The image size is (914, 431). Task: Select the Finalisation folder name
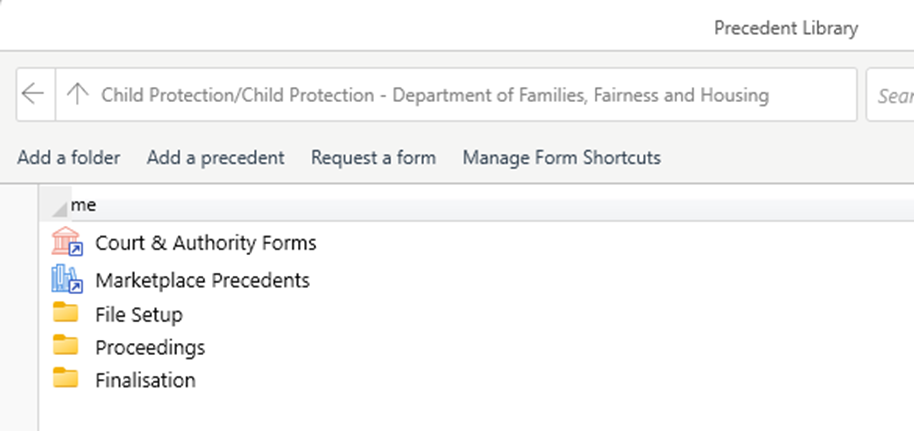tap(145, 380)
